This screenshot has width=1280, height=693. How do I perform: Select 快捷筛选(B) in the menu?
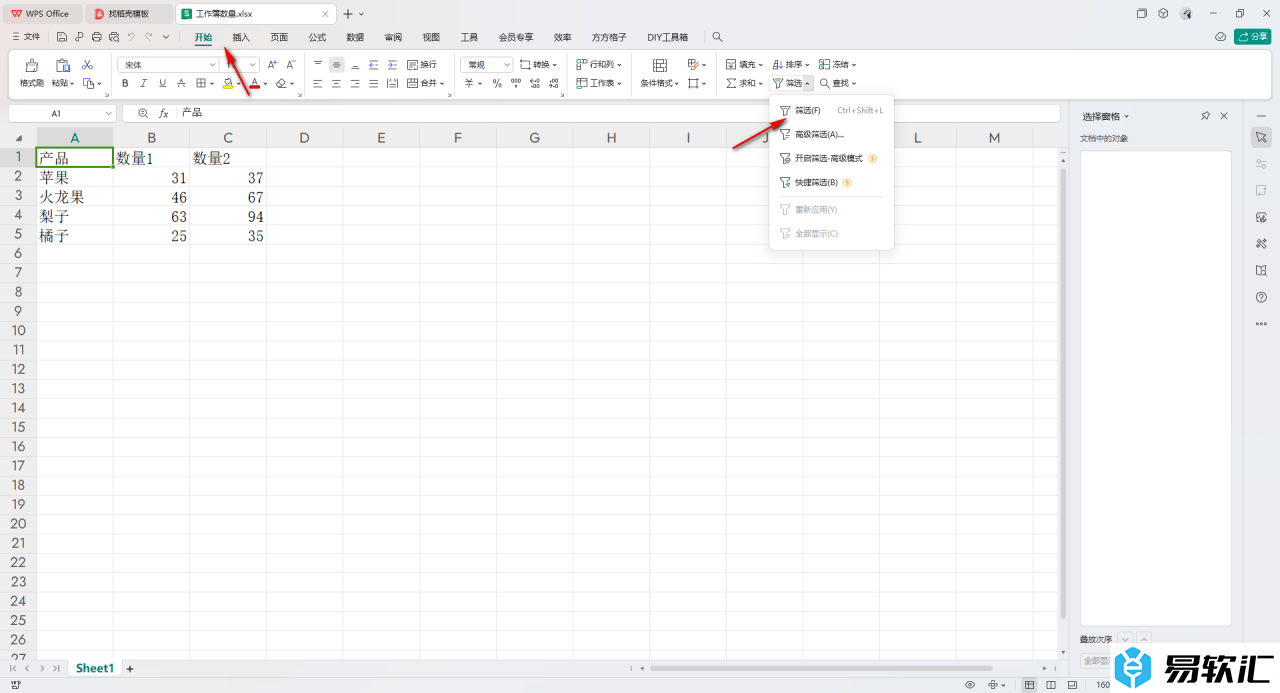tap(831, 182)
